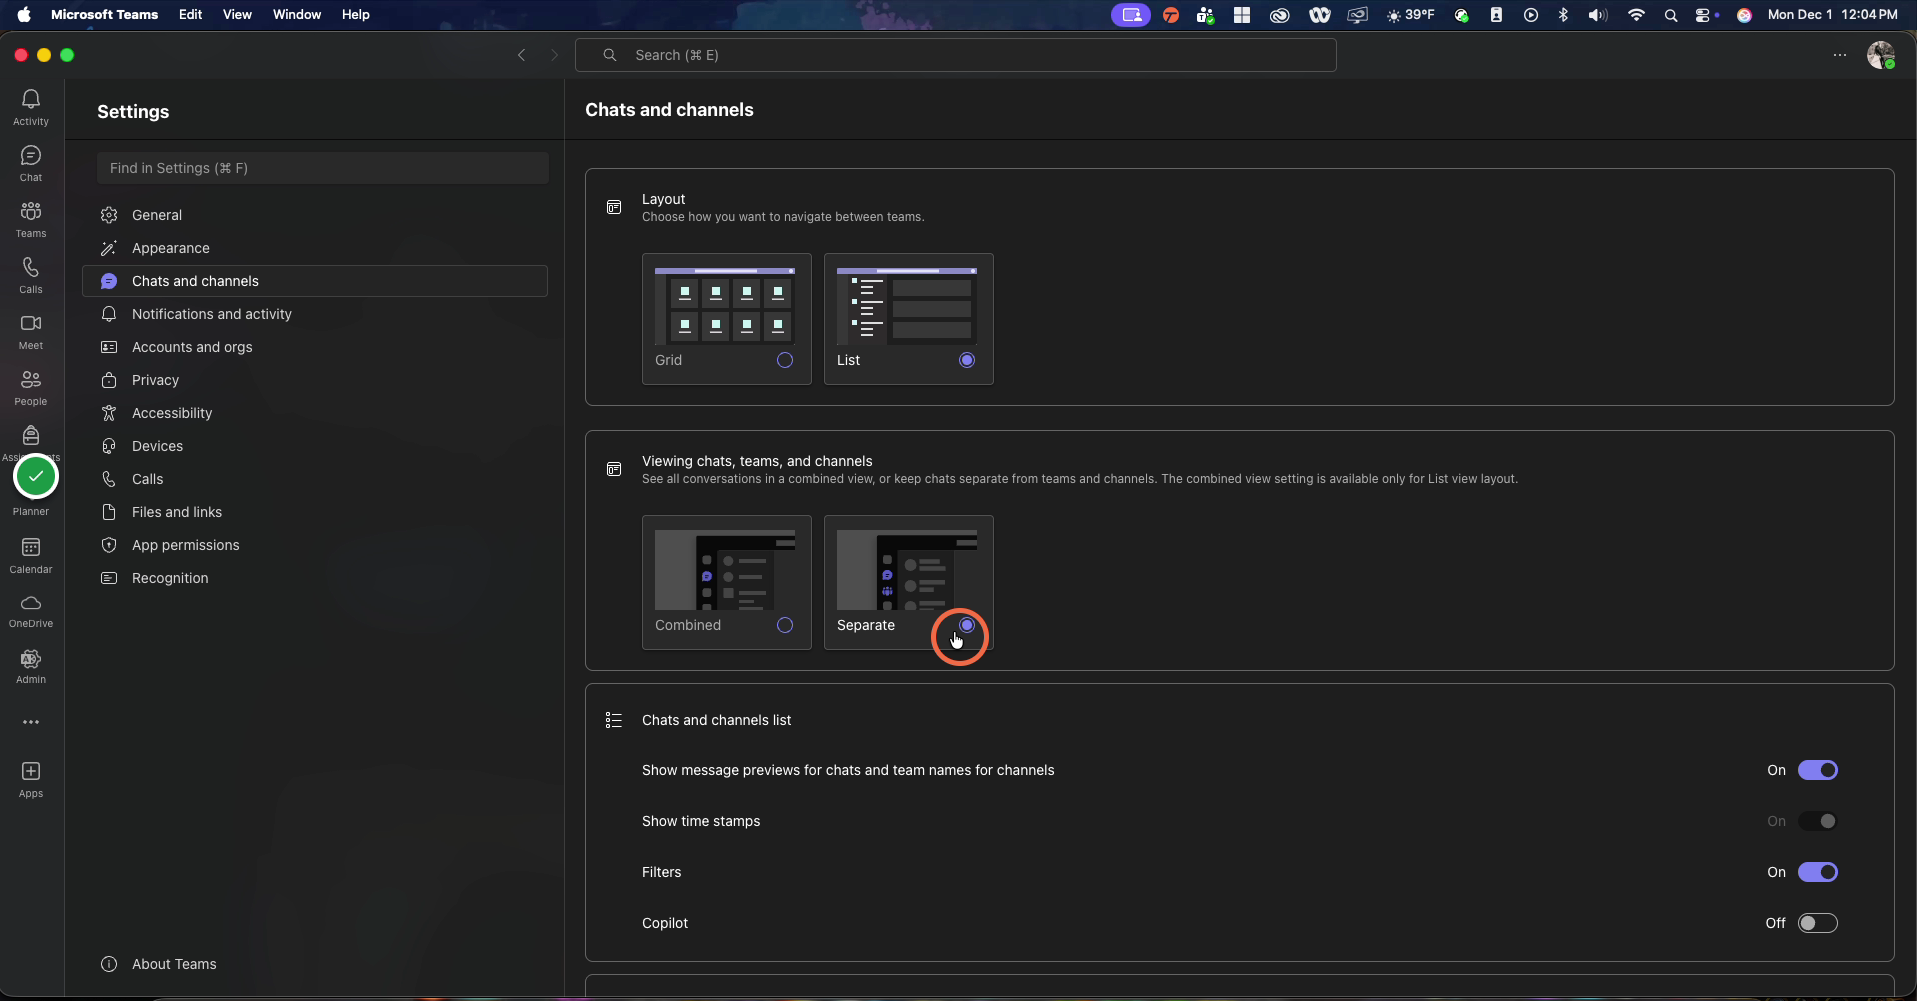This screenshot has width=1917, height=1001.
Task: Open the Wi-Fi status menu
Action: (1637, 15)
